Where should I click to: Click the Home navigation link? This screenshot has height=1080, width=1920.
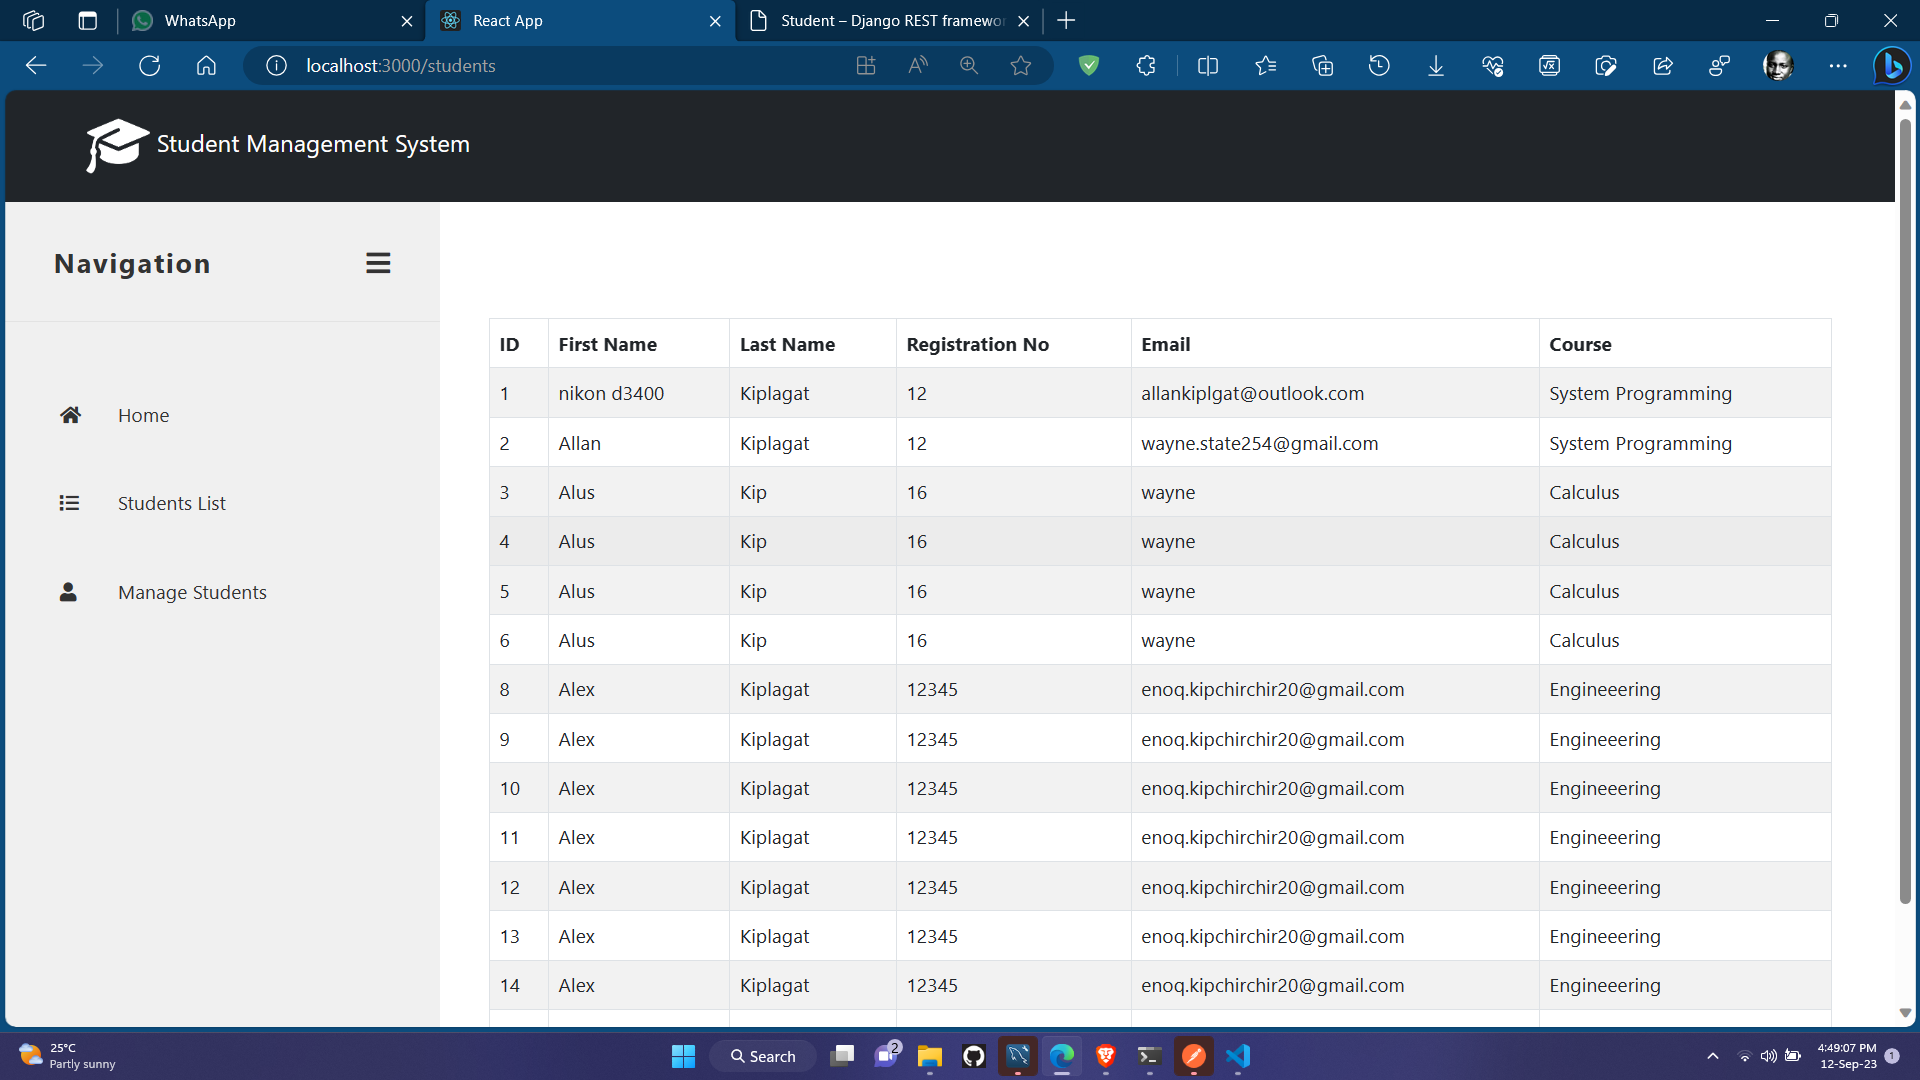pyautogui.click(x=143, y=415)
